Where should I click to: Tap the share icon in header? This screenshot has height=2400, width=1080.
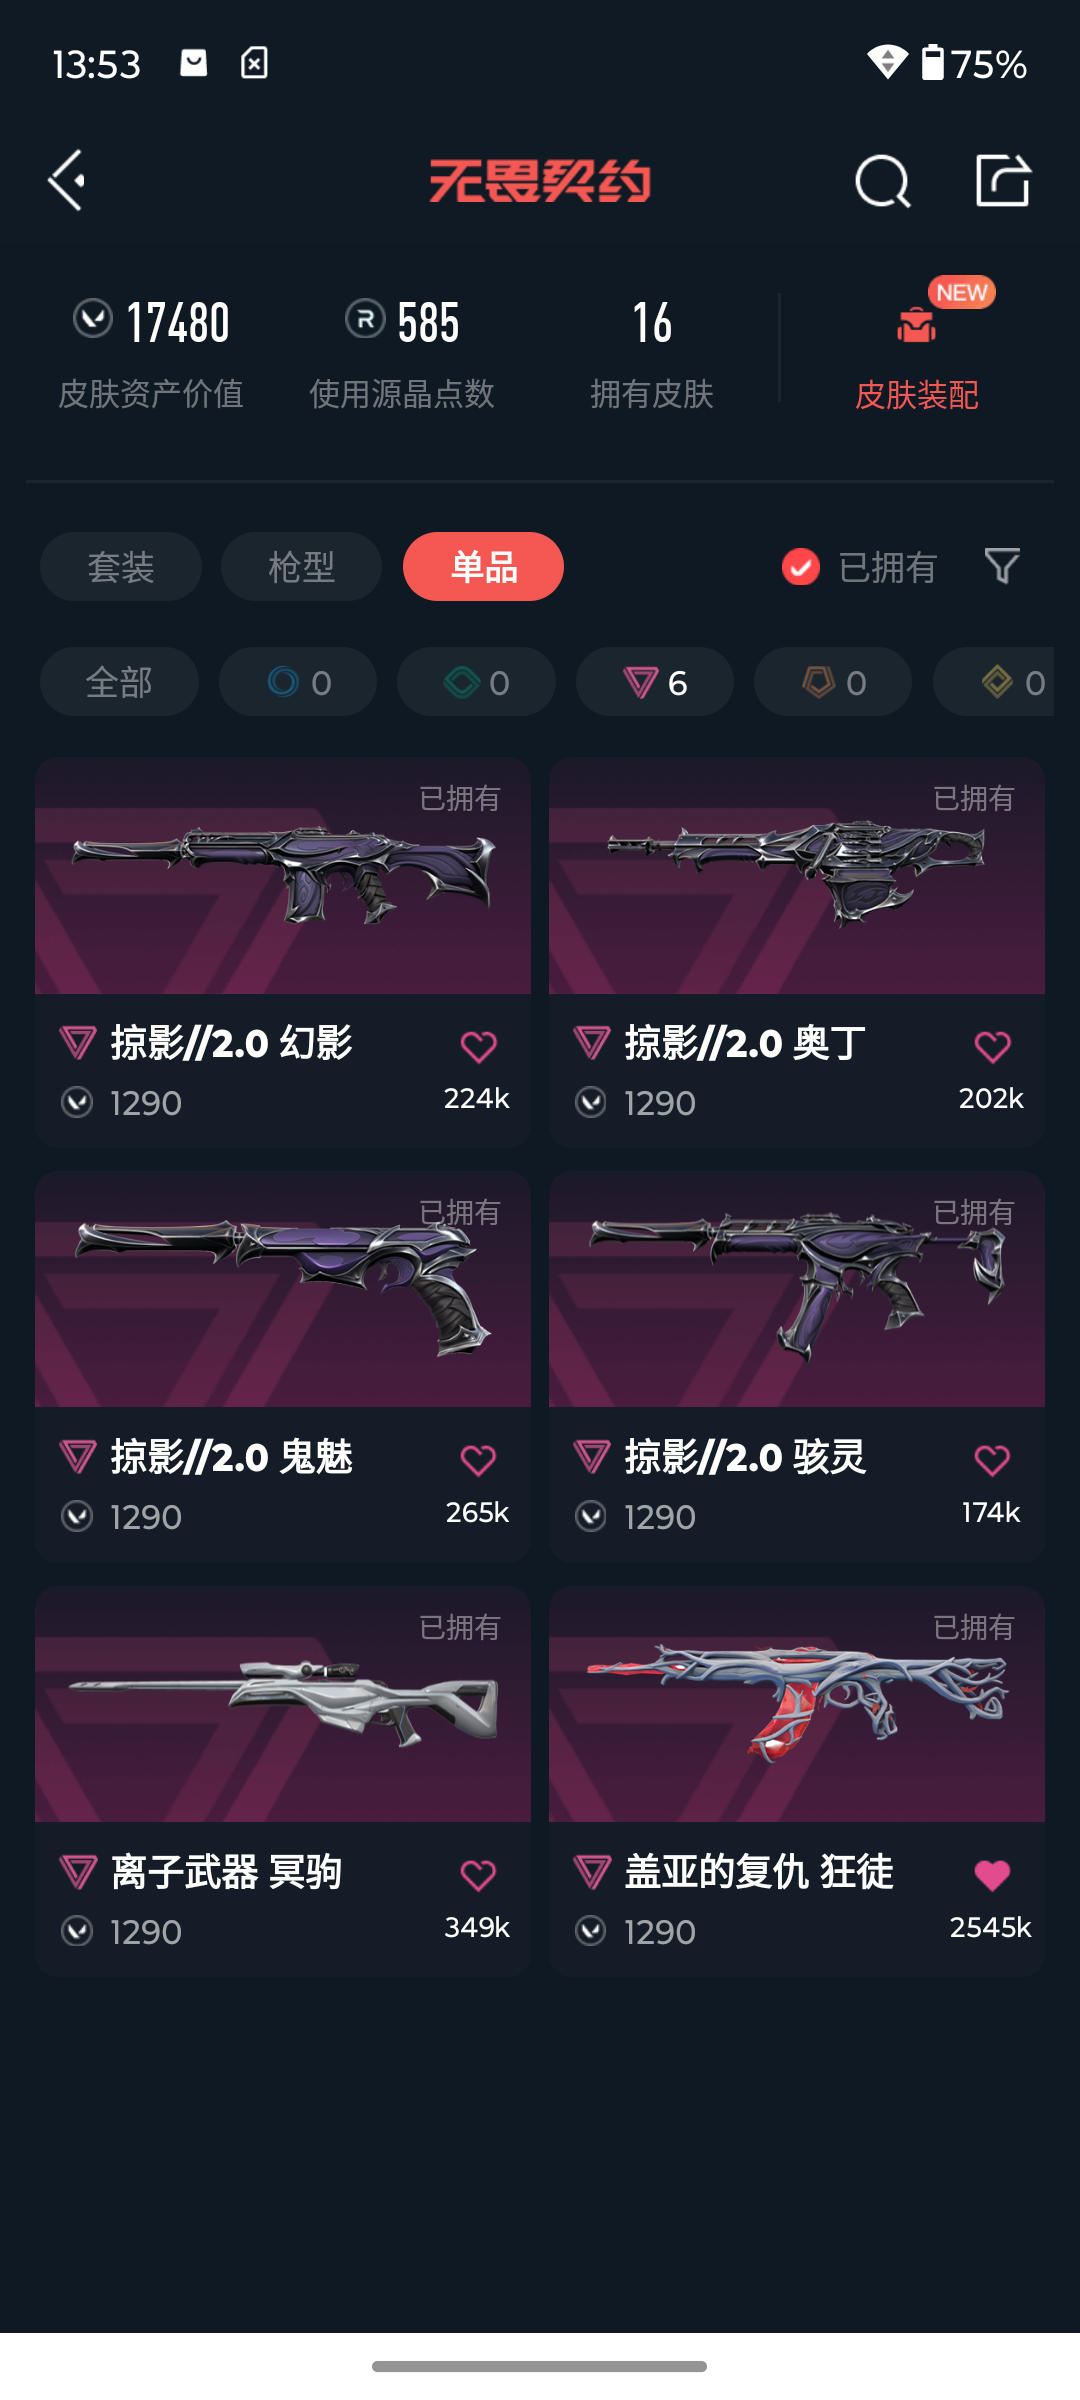point(1003,181)
